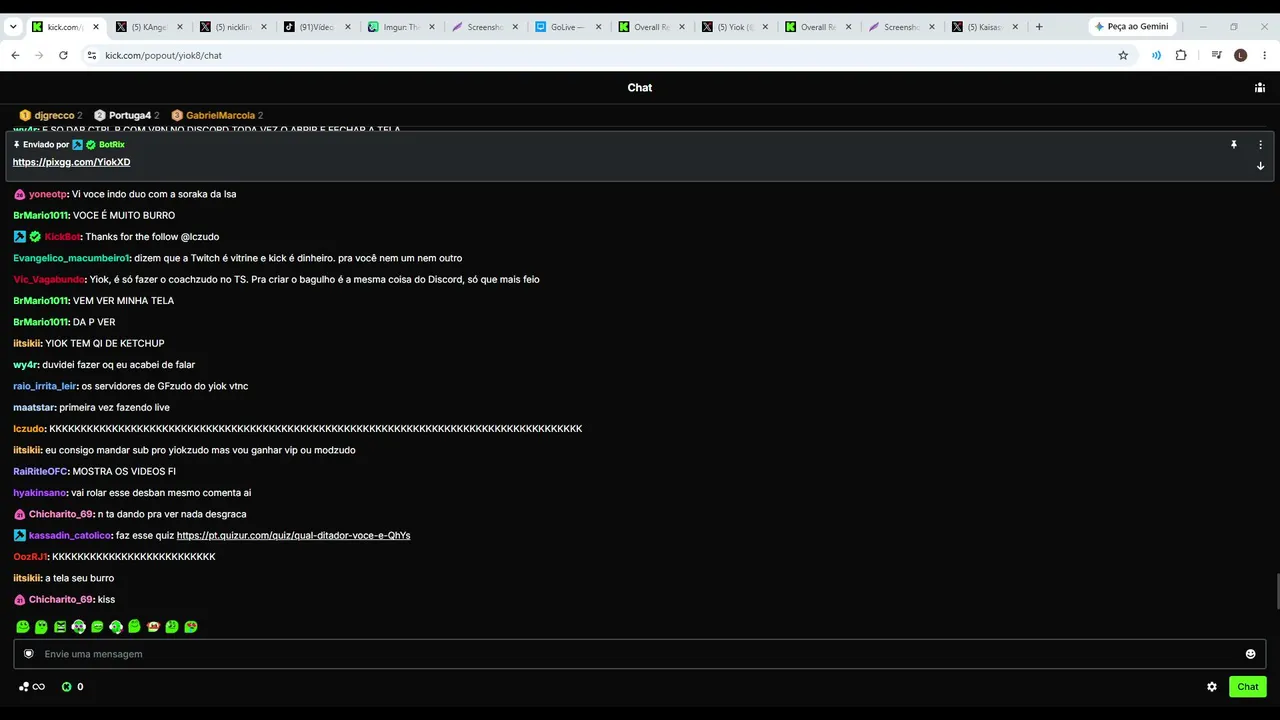This screenshot has height=720, width=1280.
Task: Click username kassadin_catolico
Action: [x=69, y=536]
